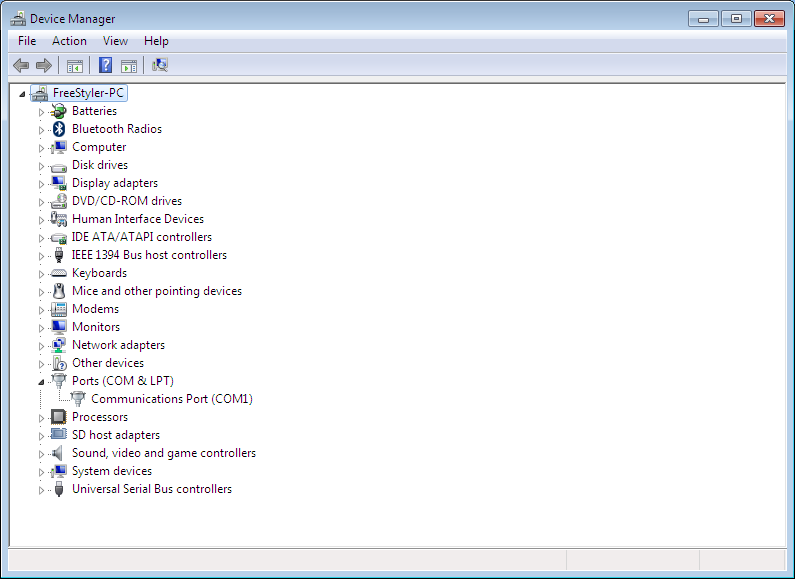Expand the Modems node arrow
This screenshot has width=796, height=579.
pyautogui.click(x=41, y=310)
